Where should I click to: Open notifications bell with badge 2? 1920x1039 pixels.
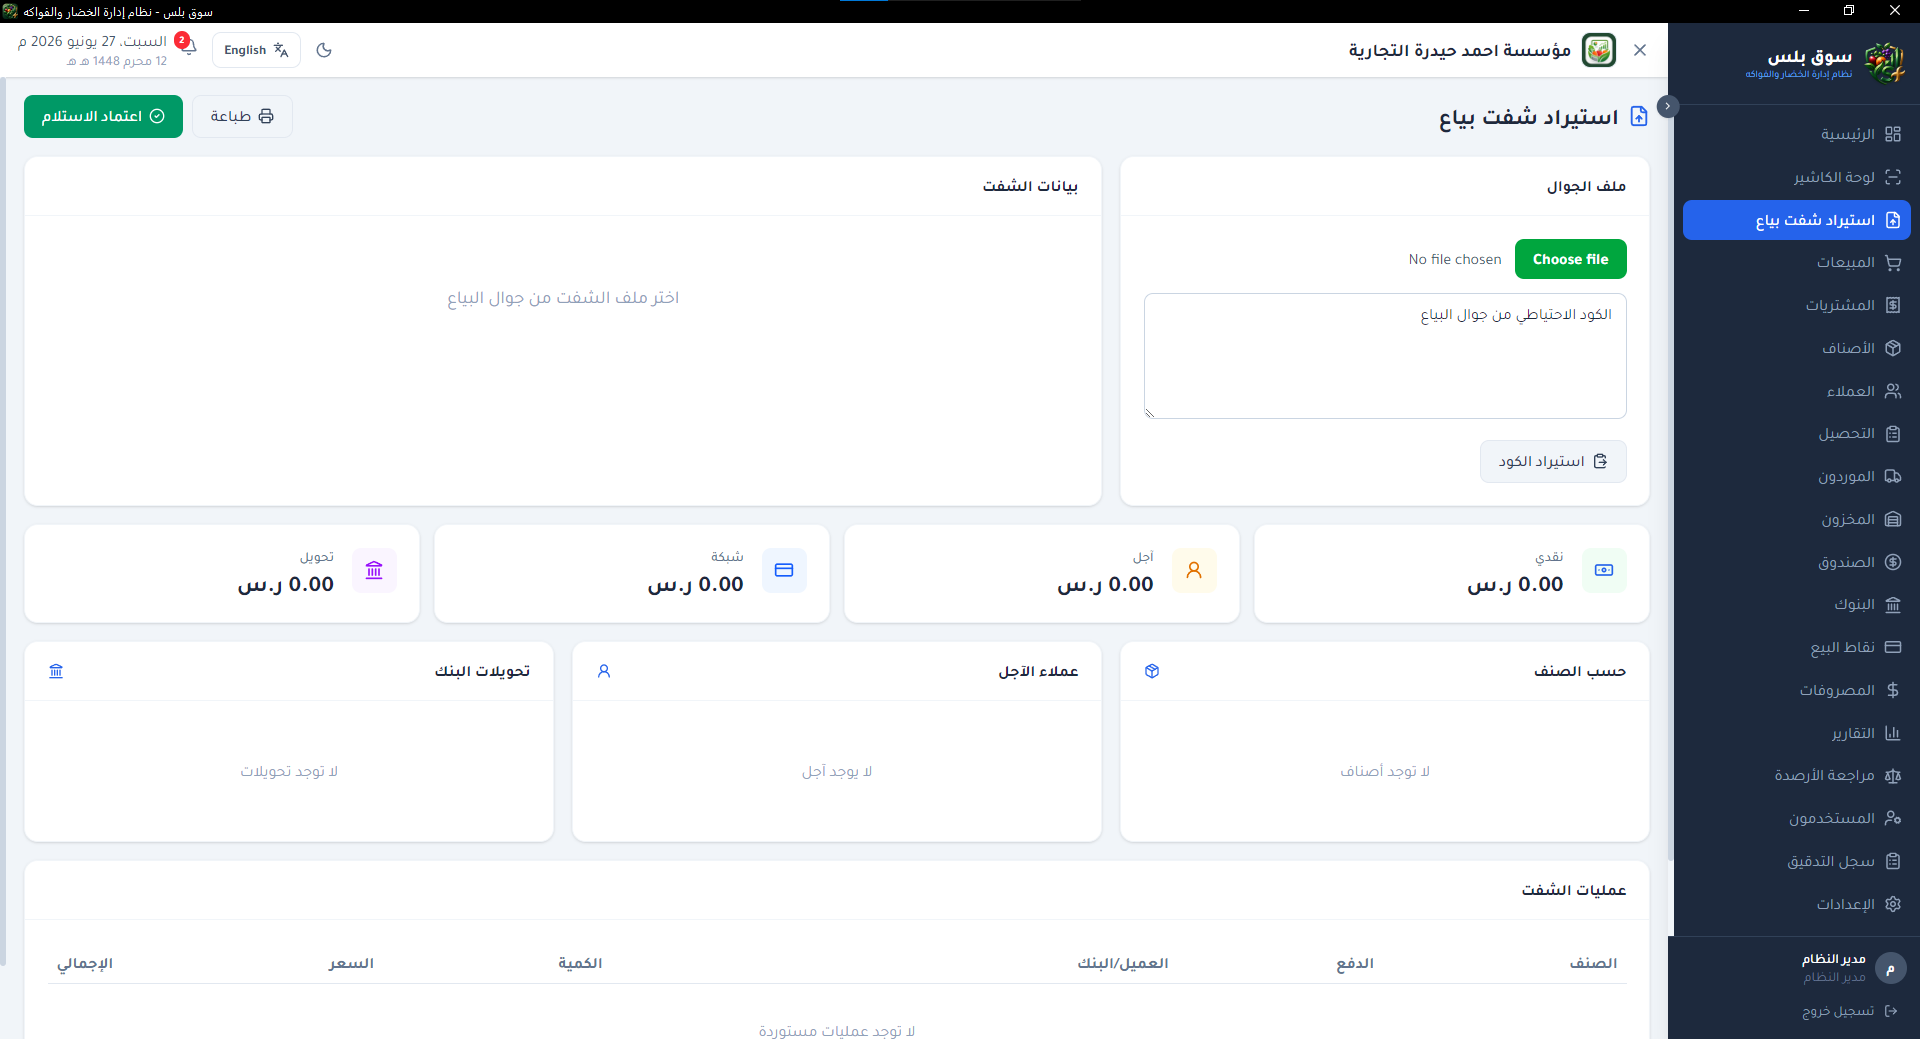coord(187,46)
